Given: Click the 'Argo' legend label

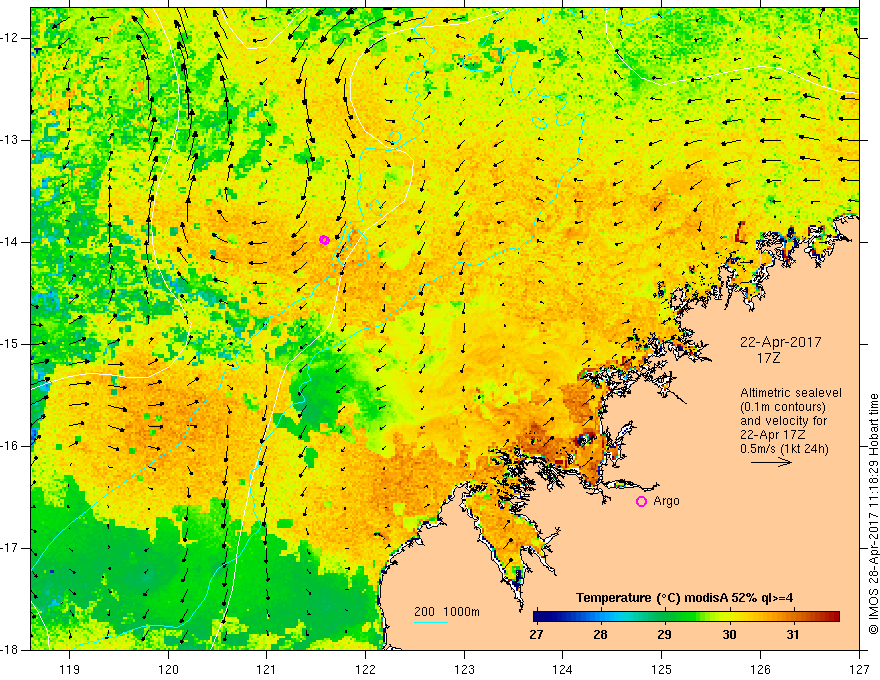Looking at the screenshot, I should click(x=666, y=500).
